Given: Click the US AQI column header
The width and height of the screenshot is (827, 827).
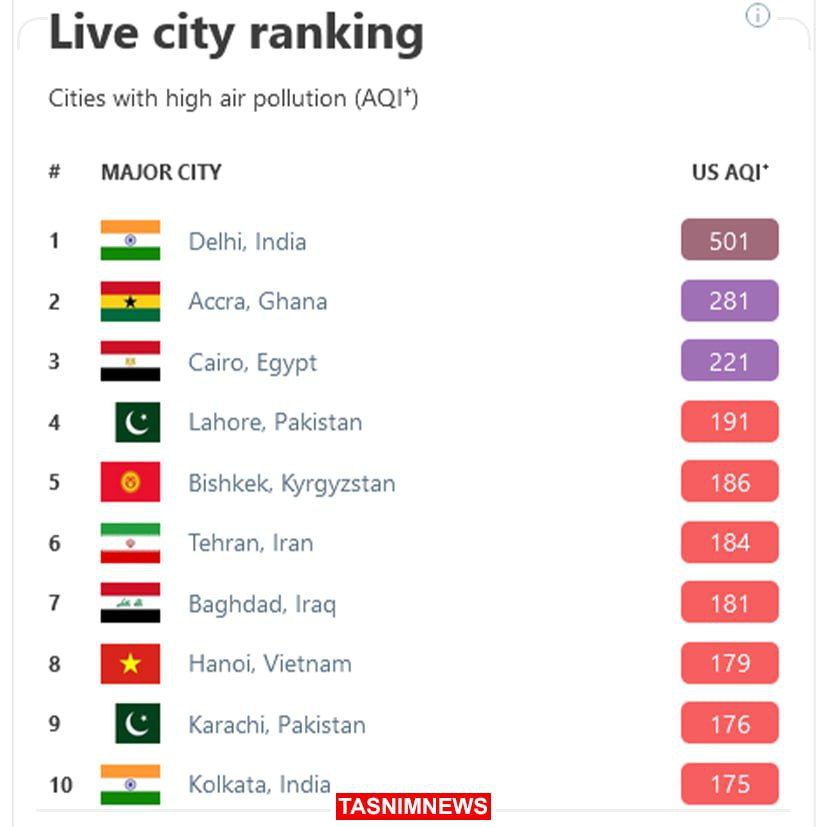Looking at the screenshot, I should click(x=730, y=172).
